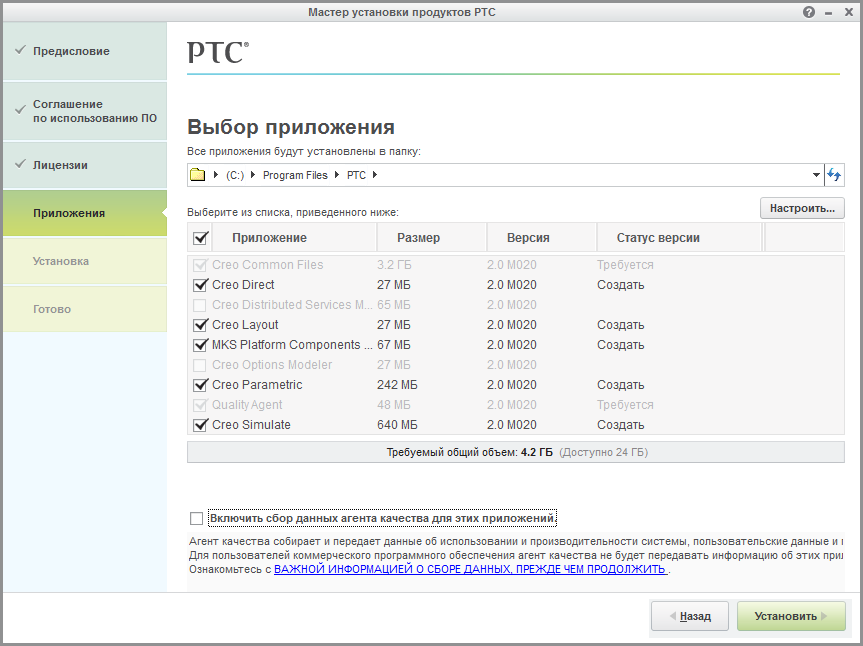Click the PTC logo
Screen dimensions: 863x646
coord(218,52)
